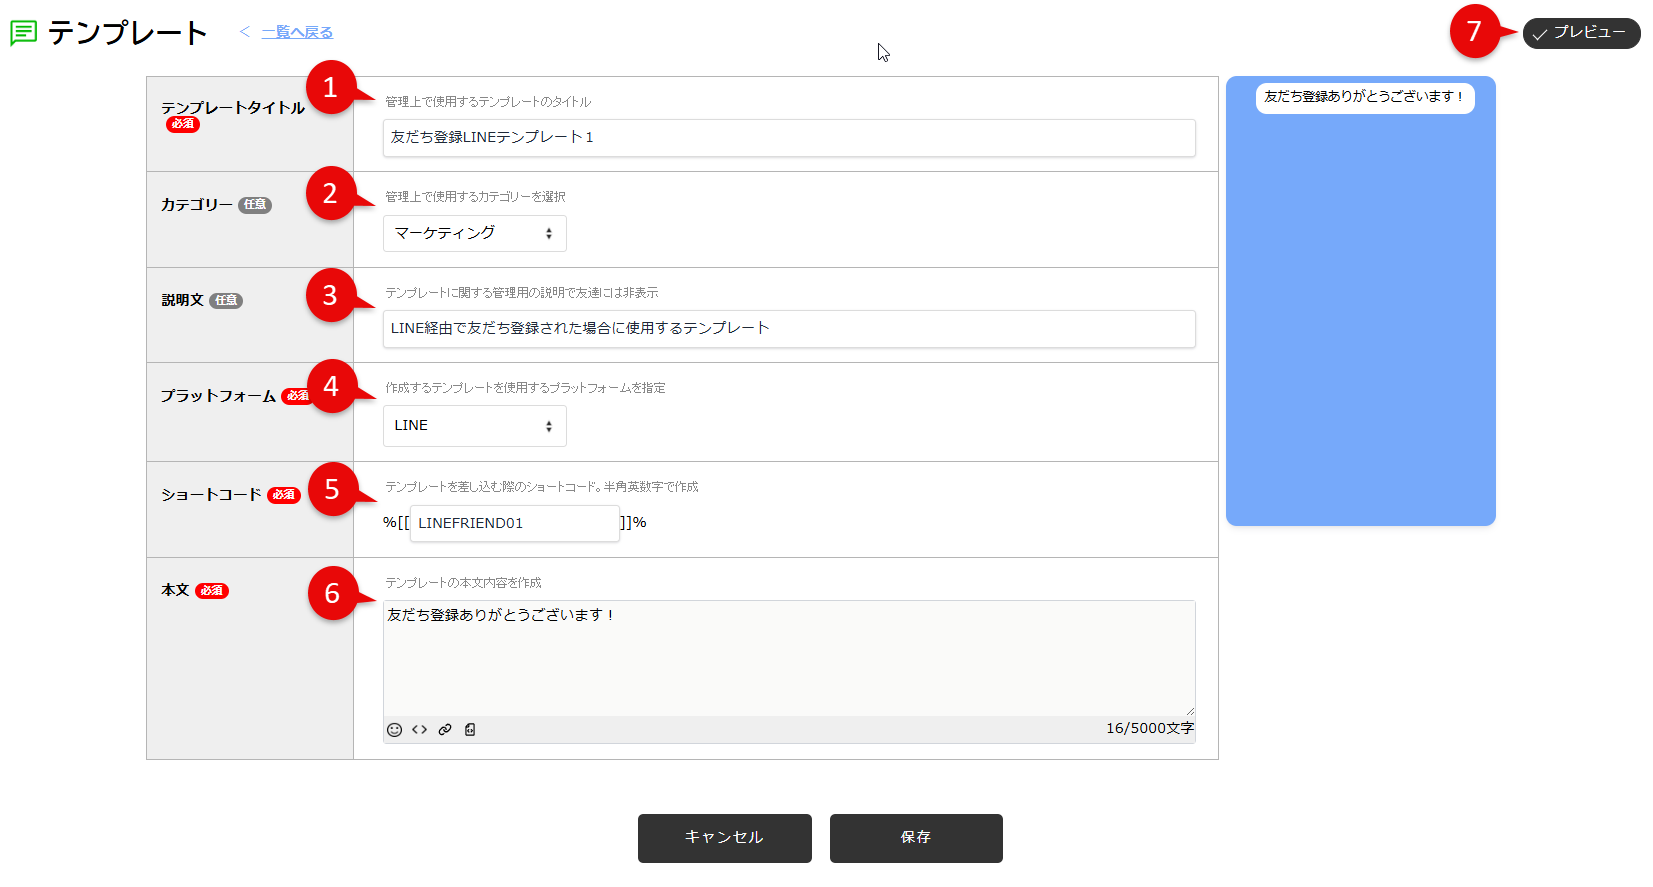
Task: Click the green template icon beside the page title
Action: point(23,33)
